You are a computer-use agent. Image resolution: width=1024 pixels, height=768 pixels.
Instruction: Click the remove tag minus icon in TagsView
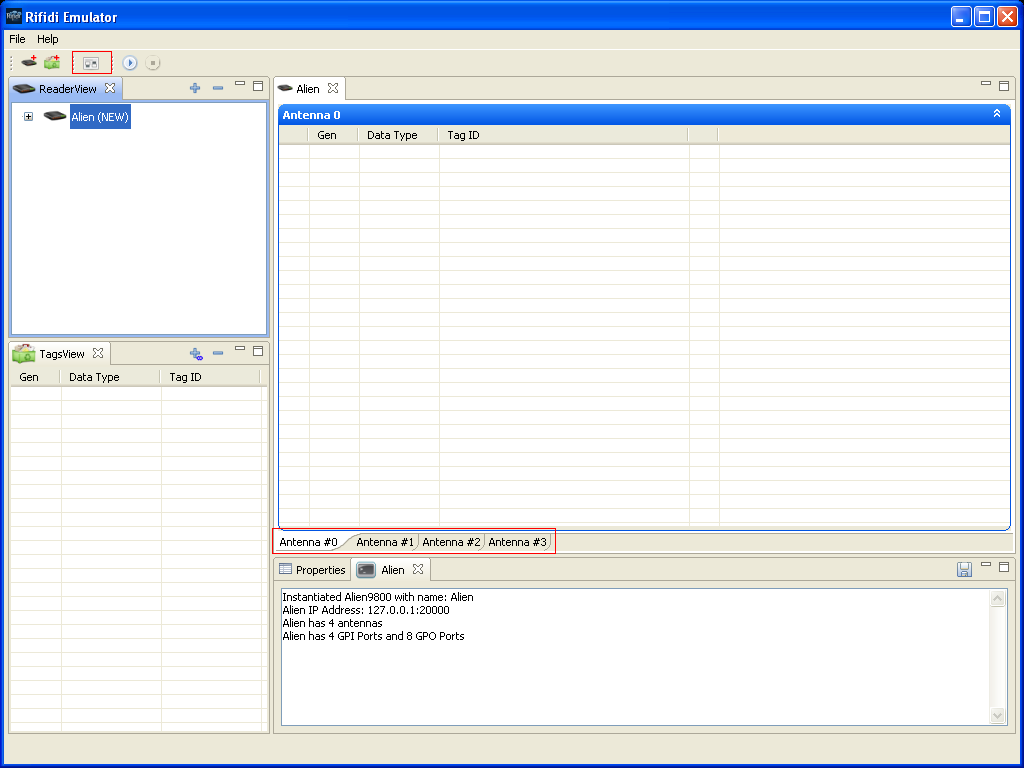[218, 353]
